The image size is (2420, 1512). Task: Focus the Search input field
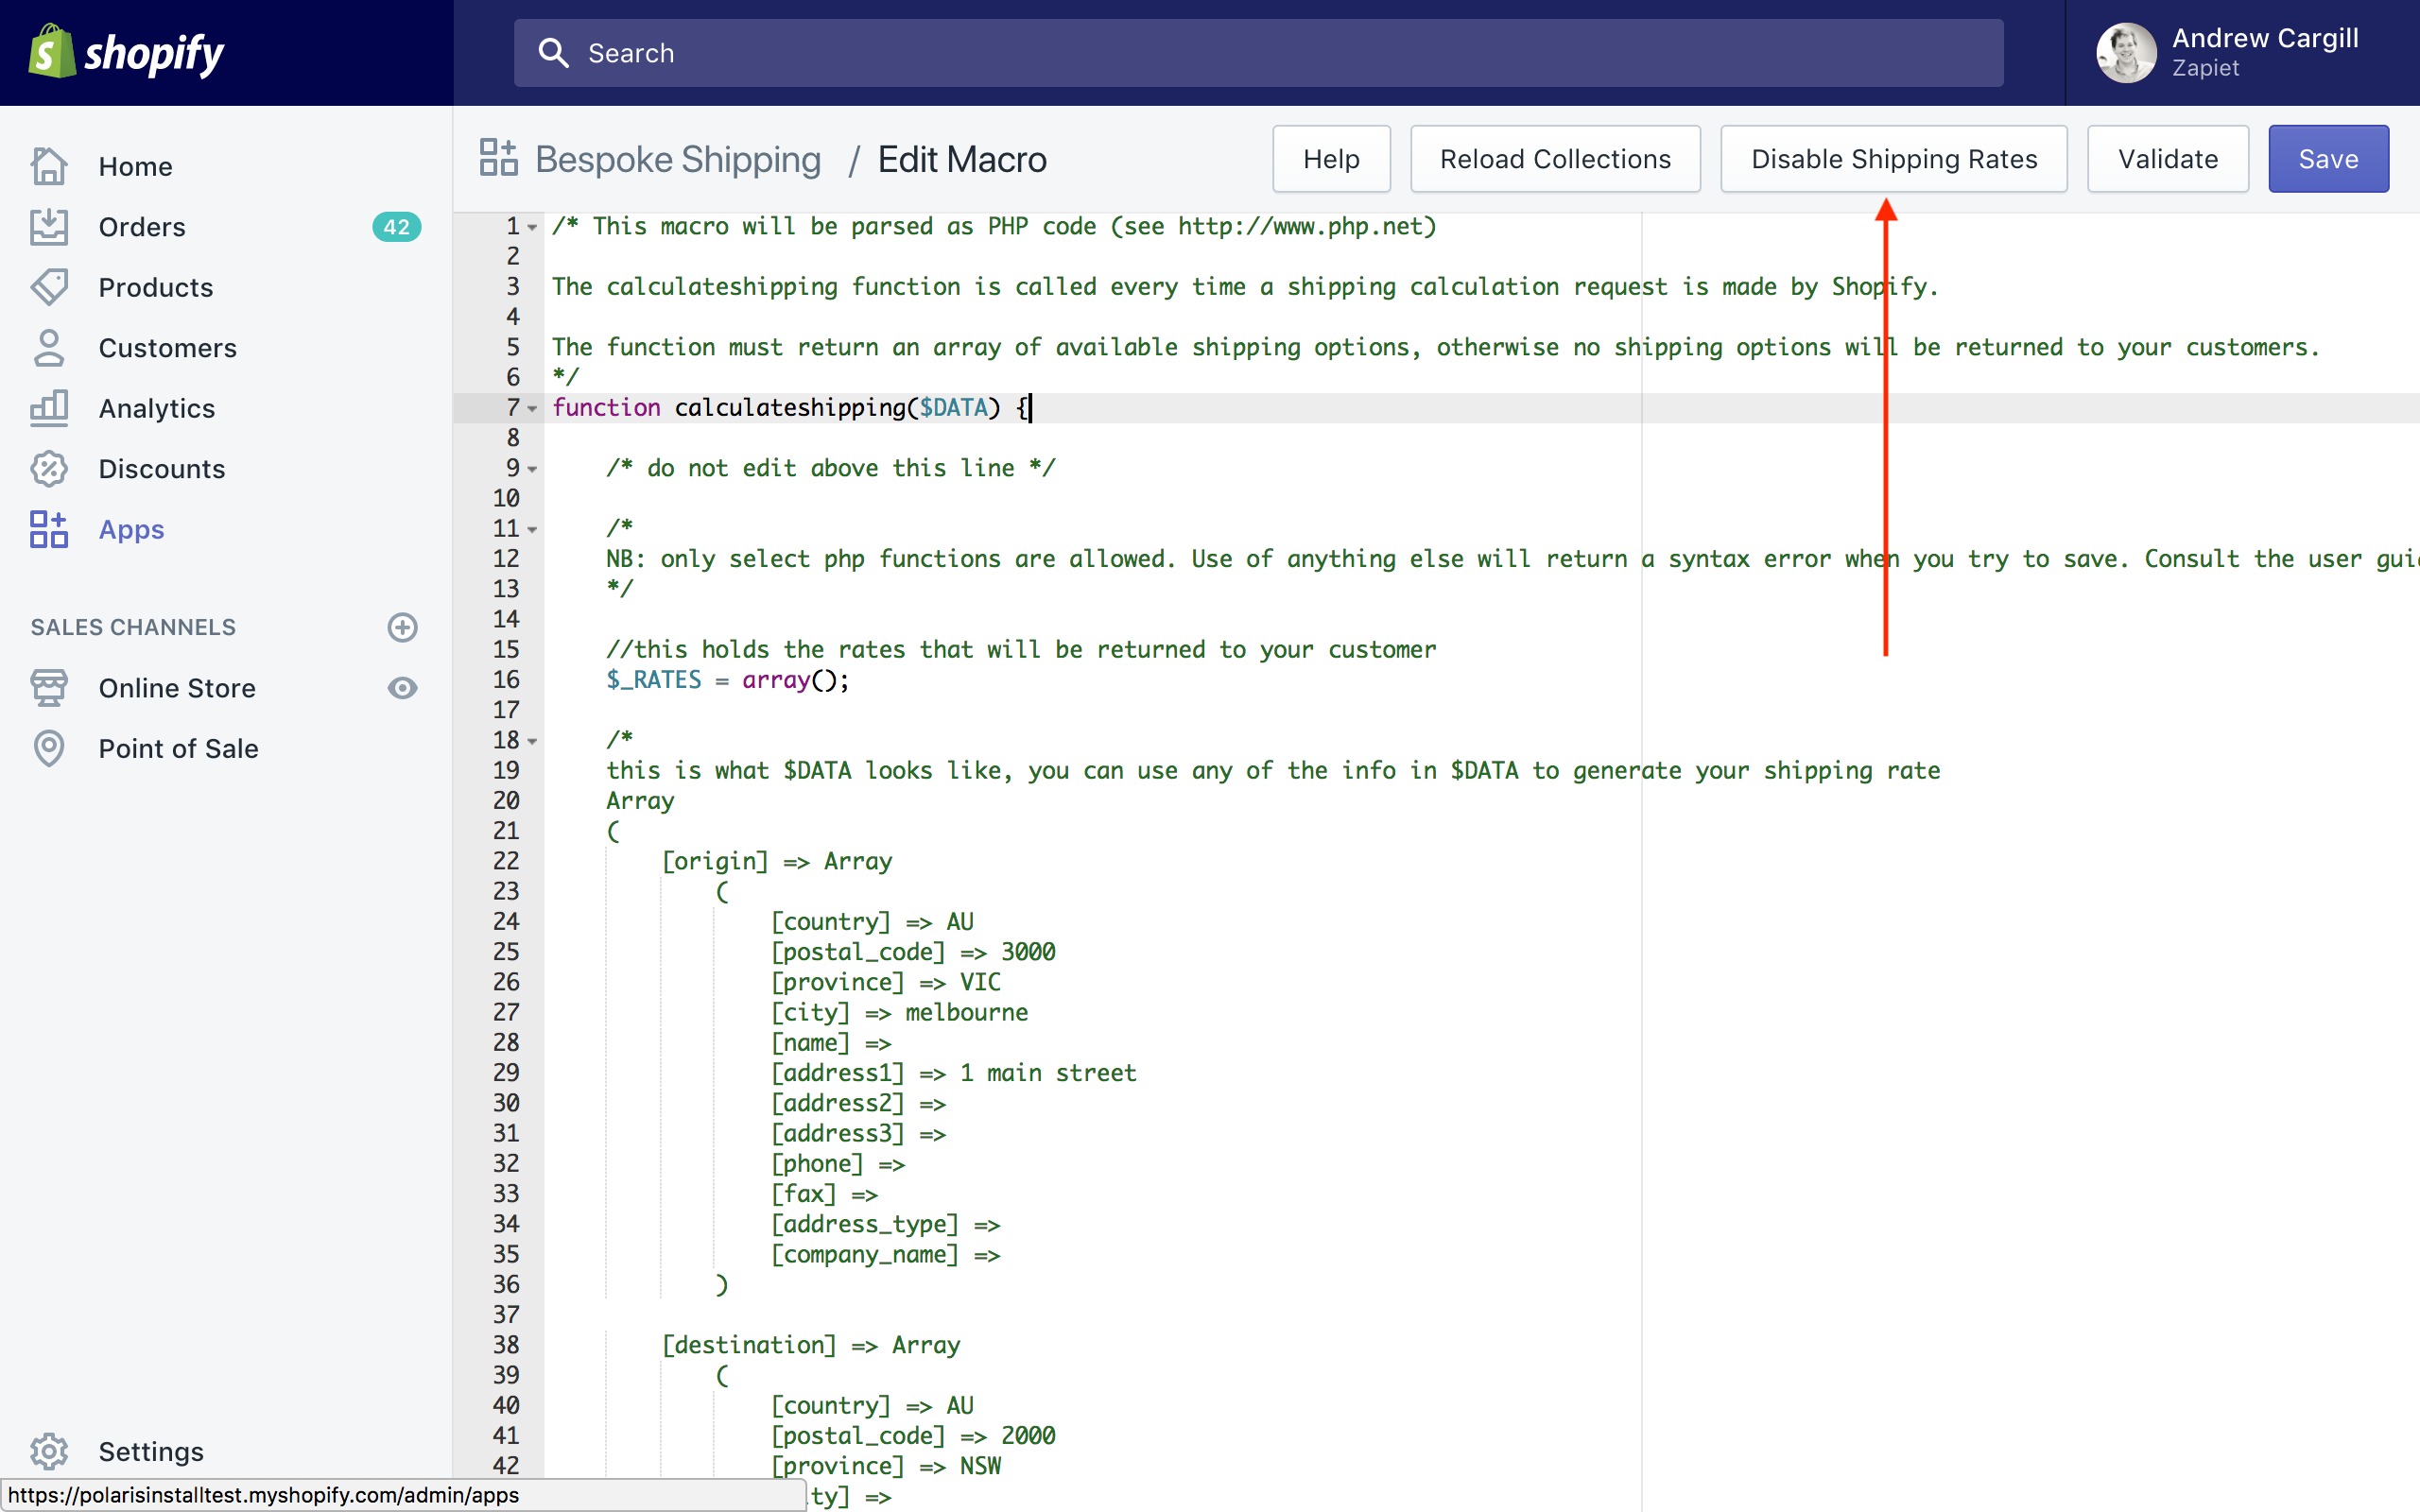click(1258, 53)
